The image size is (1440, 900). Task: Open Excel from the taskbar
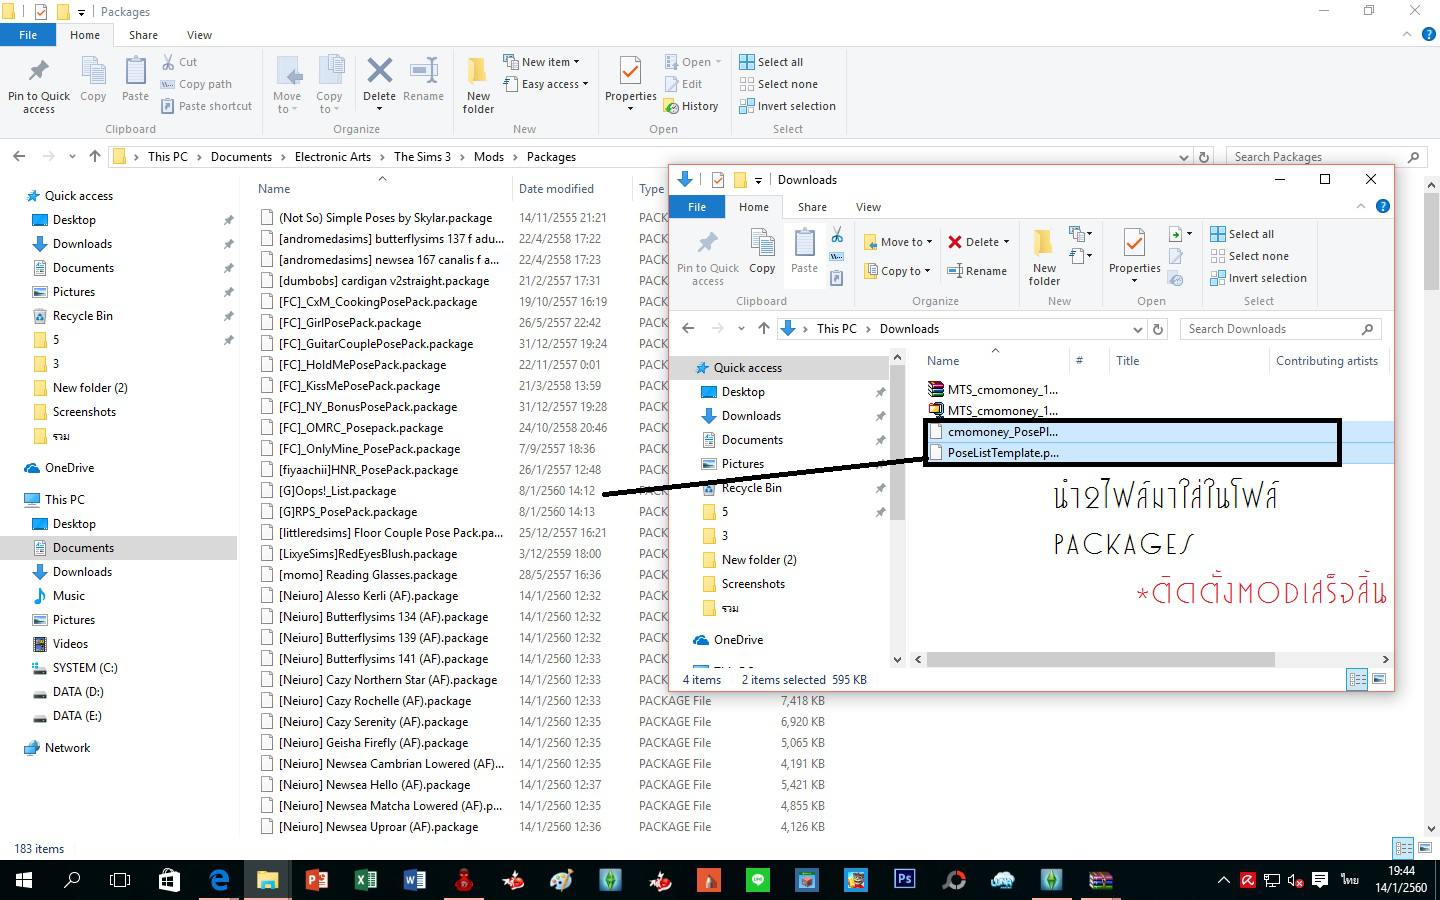[x=365, y=880]
